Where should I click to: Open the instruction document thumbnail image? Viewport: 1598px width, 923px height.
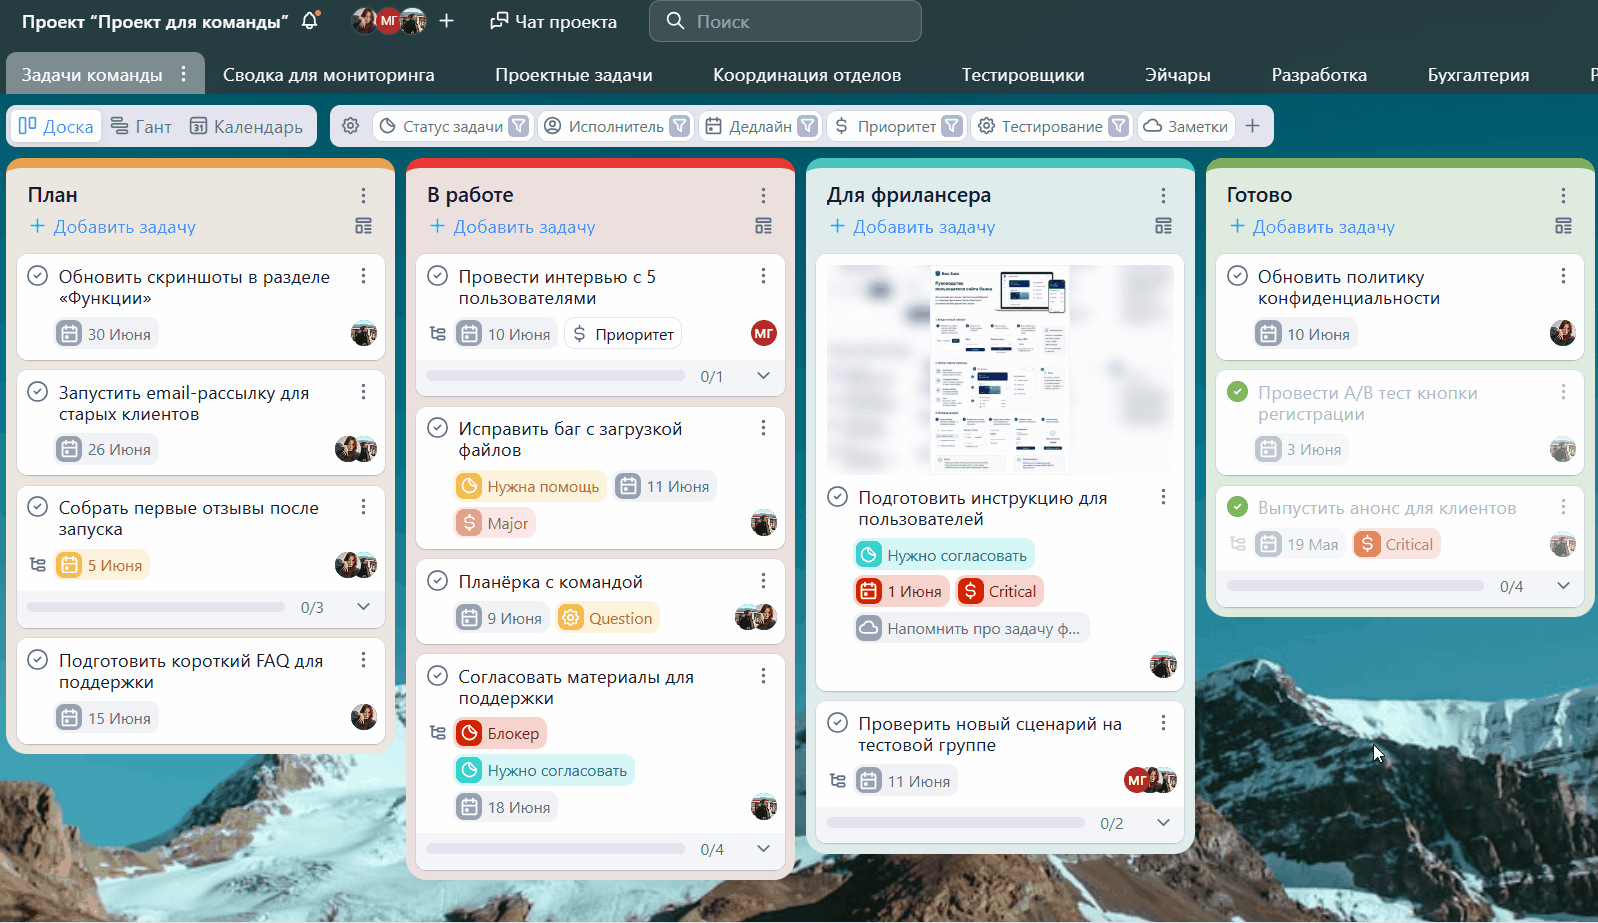click(x=1000, y=369)
